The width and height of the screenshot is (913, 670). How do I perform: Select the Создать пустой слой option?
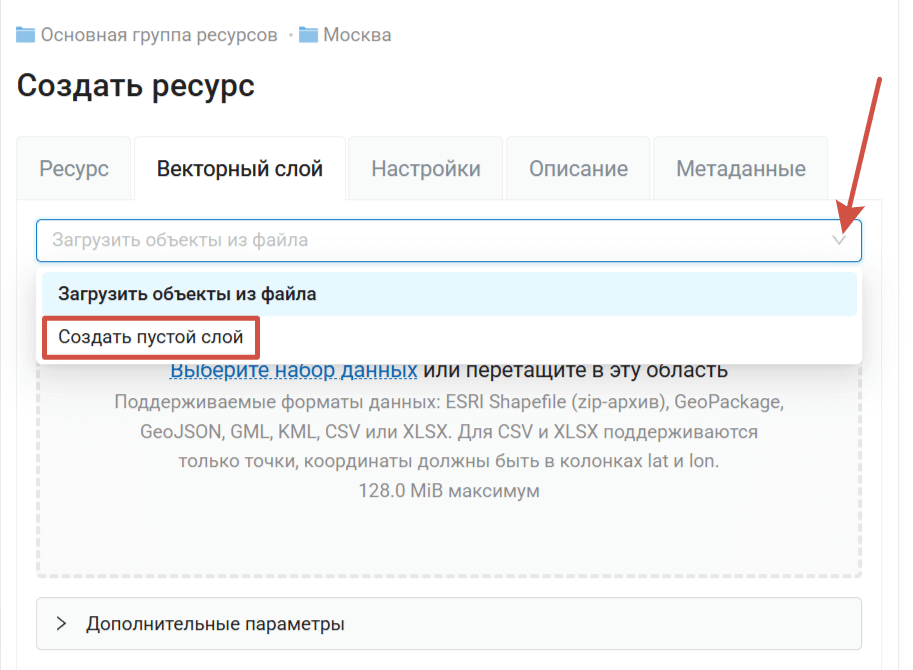151,337
